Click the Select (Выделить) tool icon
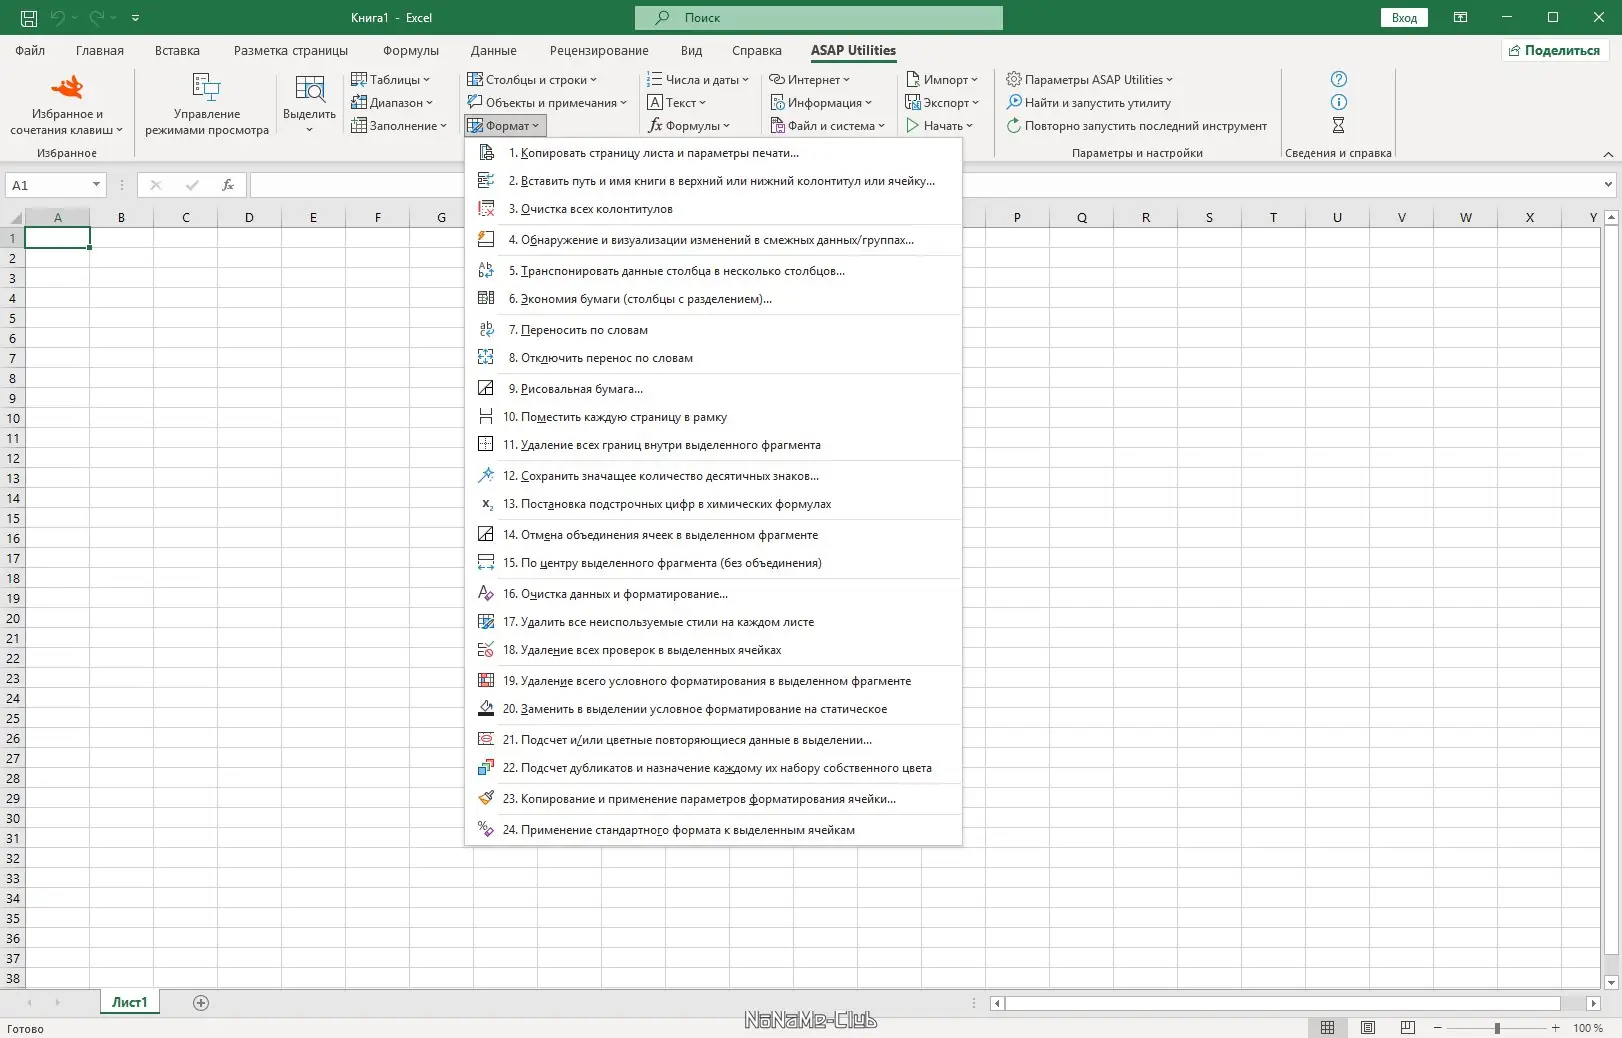Image resolution: width=1622 pixels, height=1038 pixels. tap(309, 89)
